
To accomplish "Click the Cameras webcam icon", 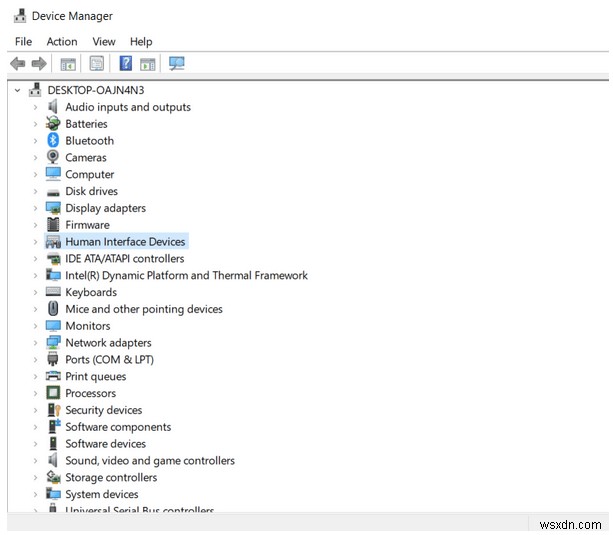I will coord(53,157).
